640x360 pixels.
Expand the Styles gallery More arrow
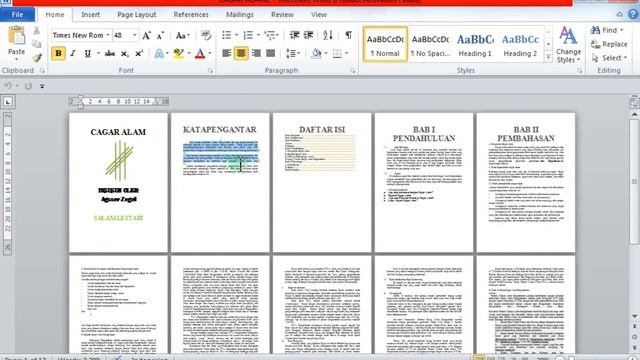(548, 57)
